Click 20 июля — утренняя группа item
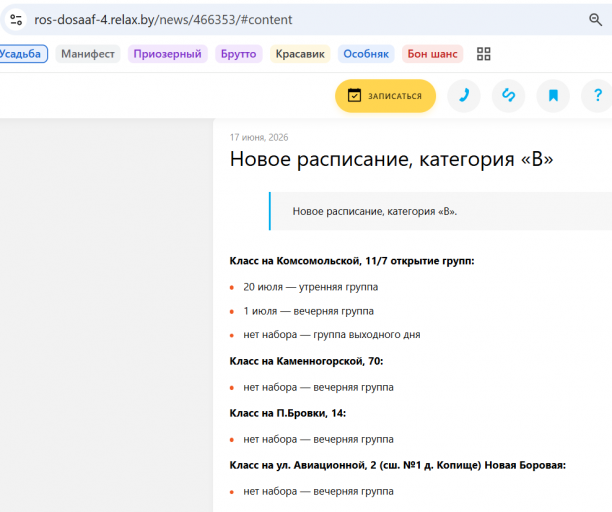The image size is (612, 512). [x=311, y=287]
